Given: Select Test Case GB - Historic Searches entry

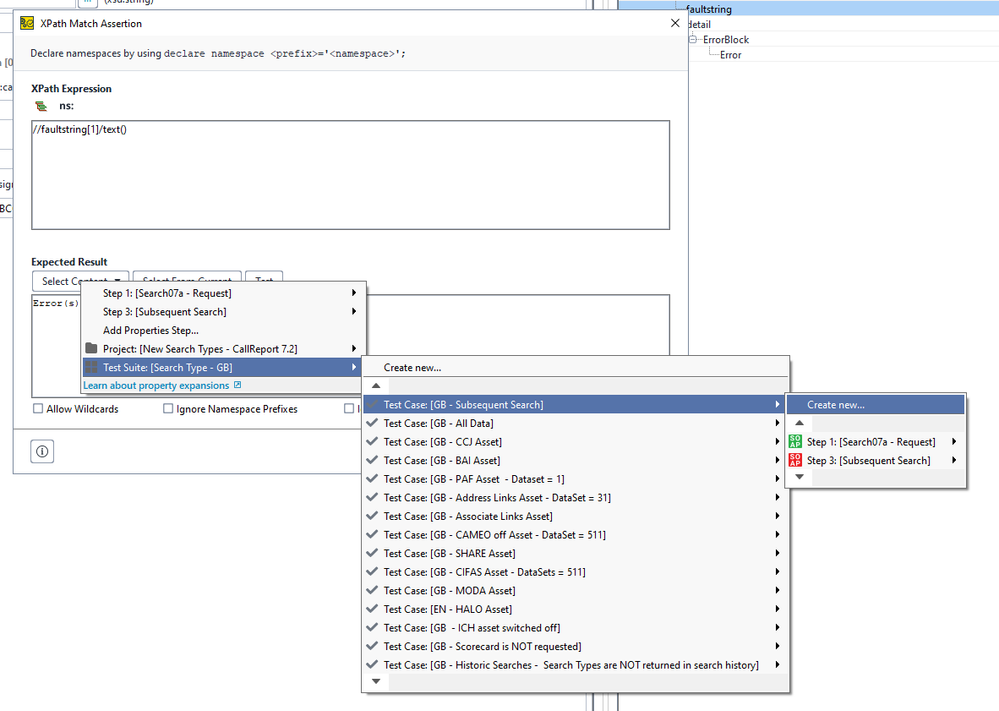Looking at the screenshot, I should 576,664.
